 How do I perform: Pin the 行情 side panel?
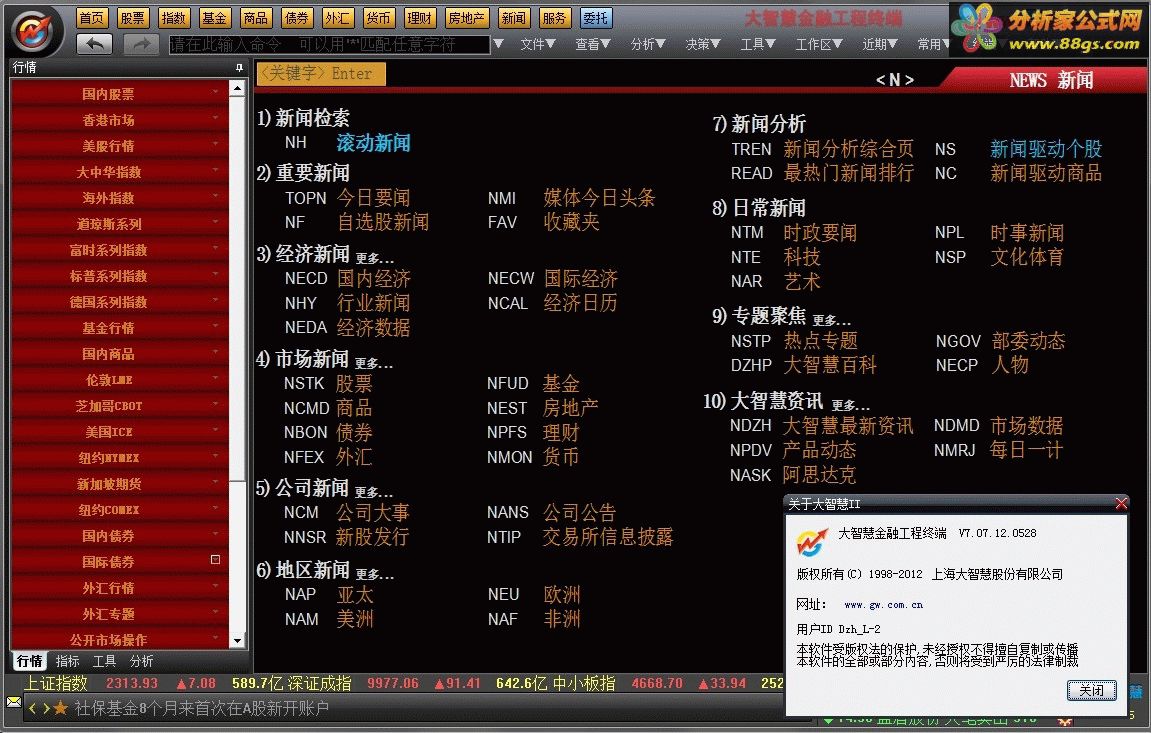point(239,68)
